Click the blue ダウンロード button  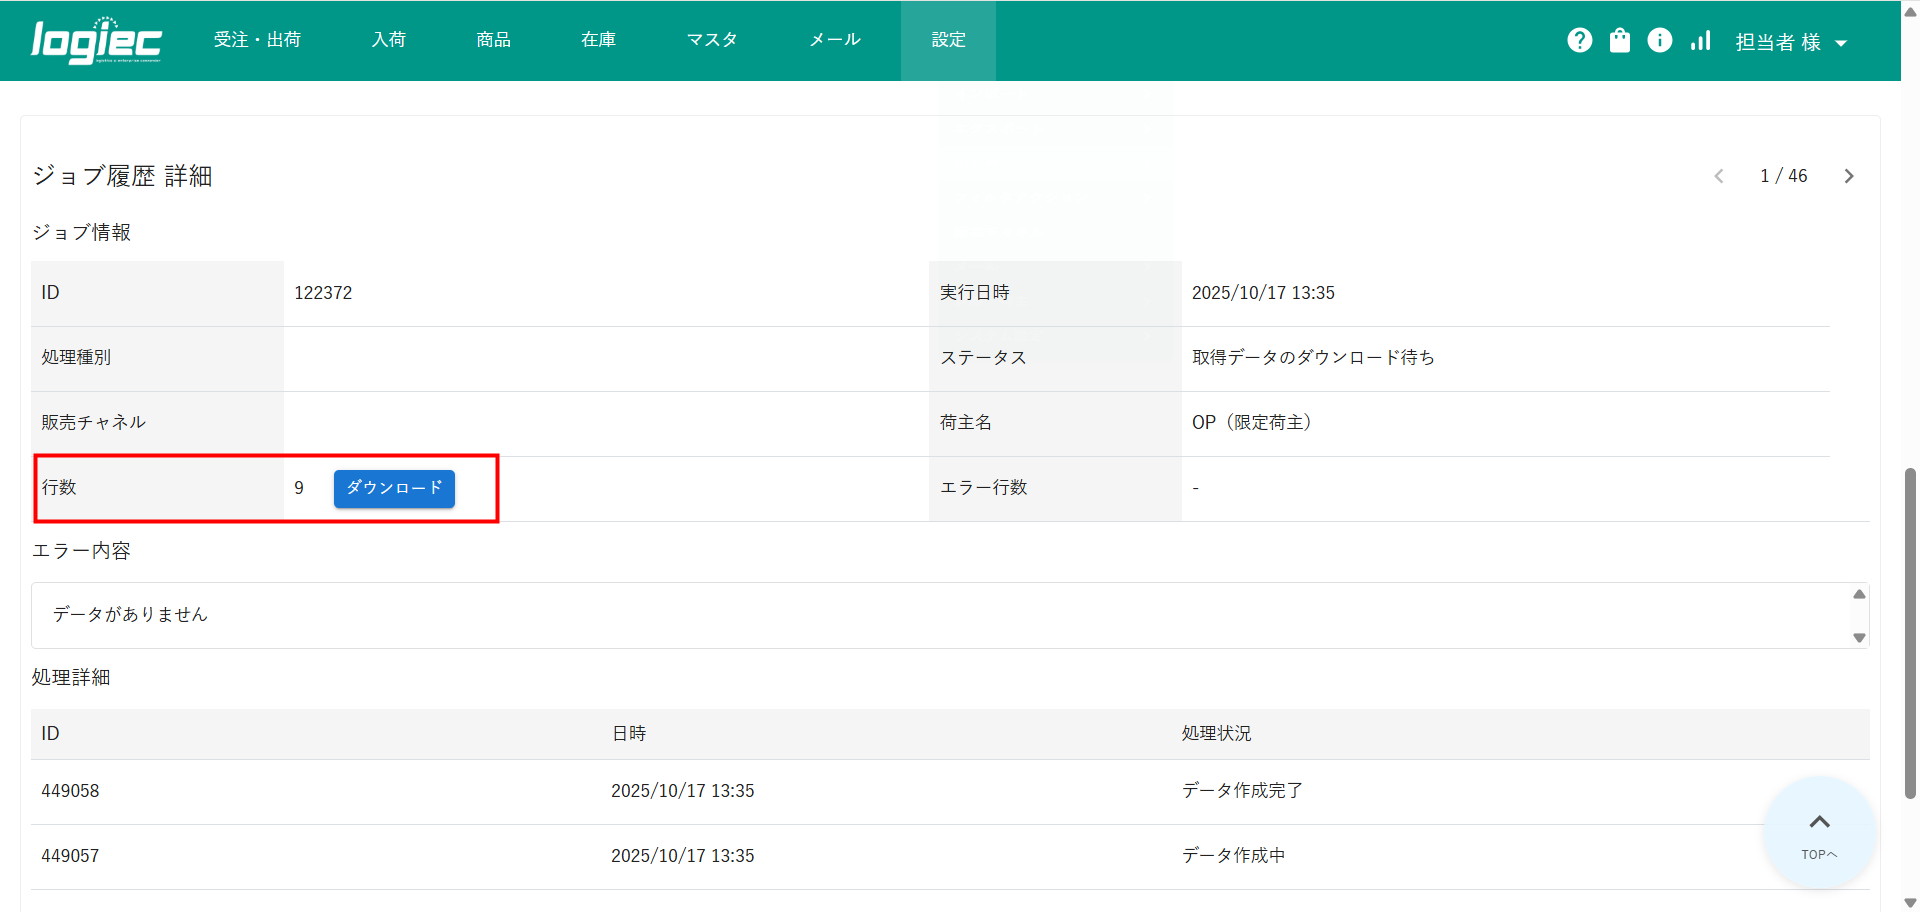coord(394,488)
